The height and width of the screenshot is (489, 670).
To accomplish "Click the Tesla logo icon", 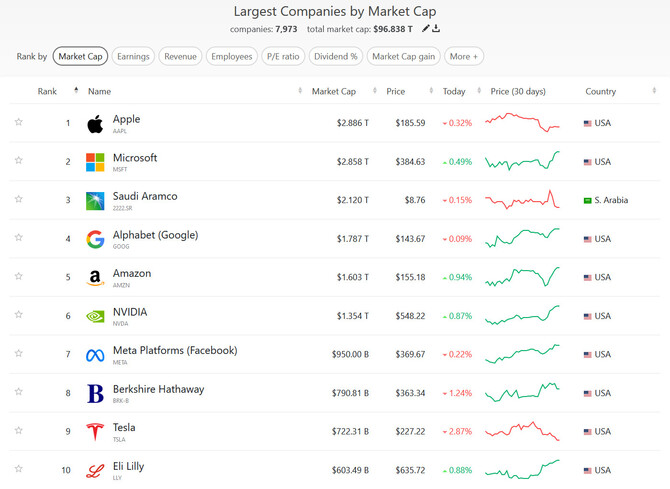I will pyautogui.click(x=95, y=432).
